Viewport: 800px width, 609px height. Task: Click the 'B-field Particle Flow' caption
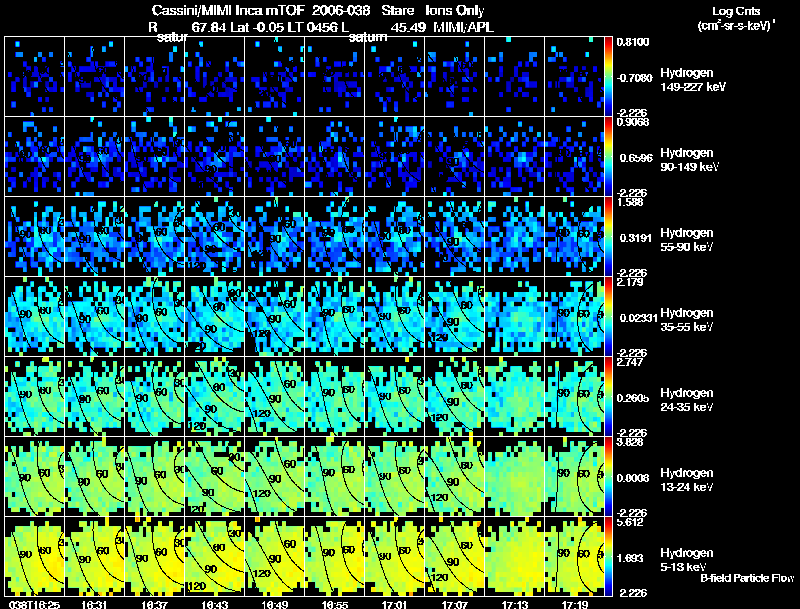click(x=747, y=578)
